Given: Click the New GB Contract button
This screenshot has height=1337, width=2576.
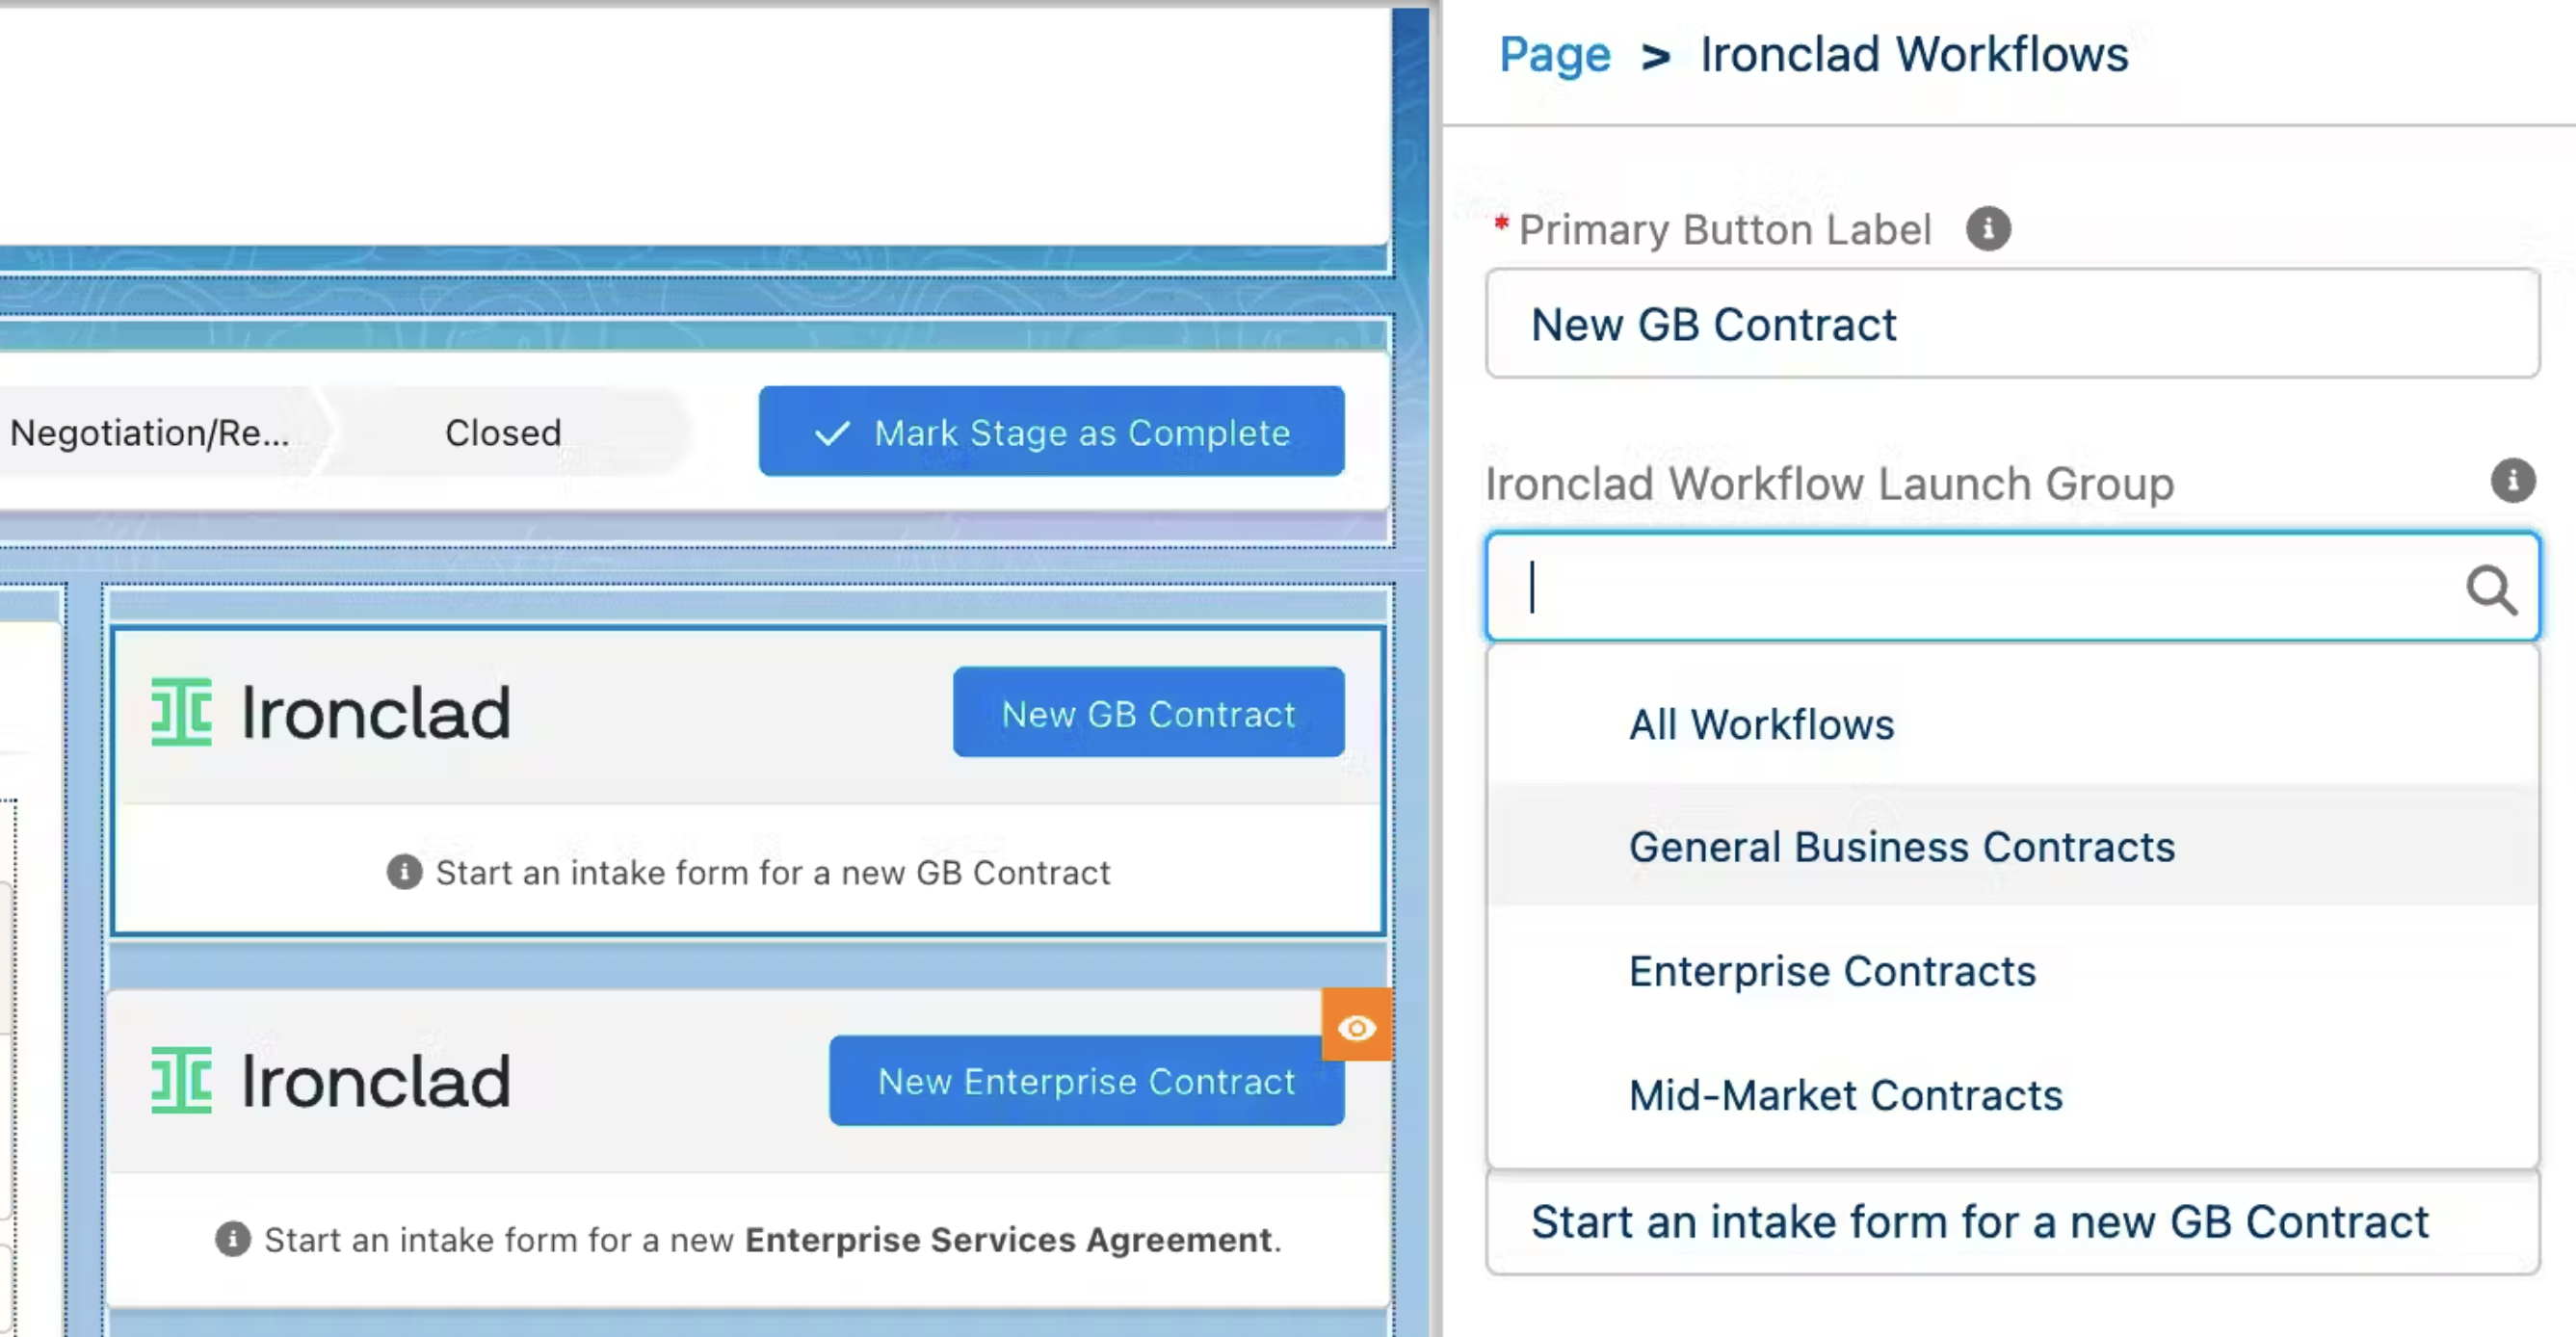Looking at the screenshot, I should (1148, 712).
